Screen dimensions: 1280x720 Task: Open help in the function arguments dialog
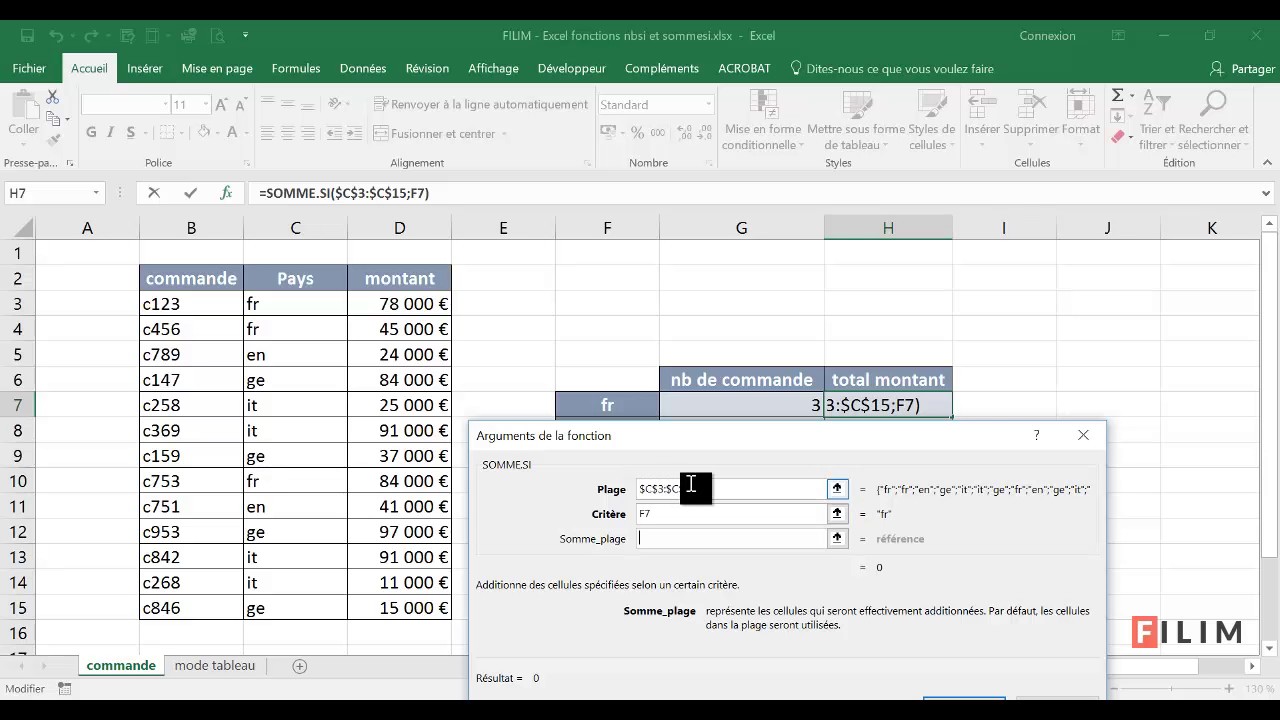point(1036,435)
